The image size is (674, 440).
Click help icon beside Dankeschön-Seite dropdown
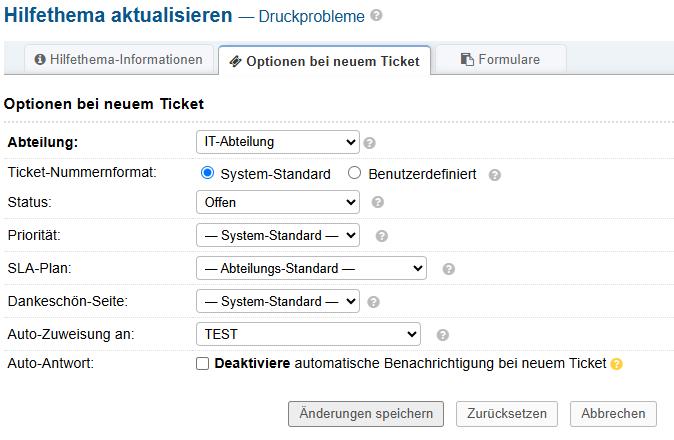coord(372,302)
